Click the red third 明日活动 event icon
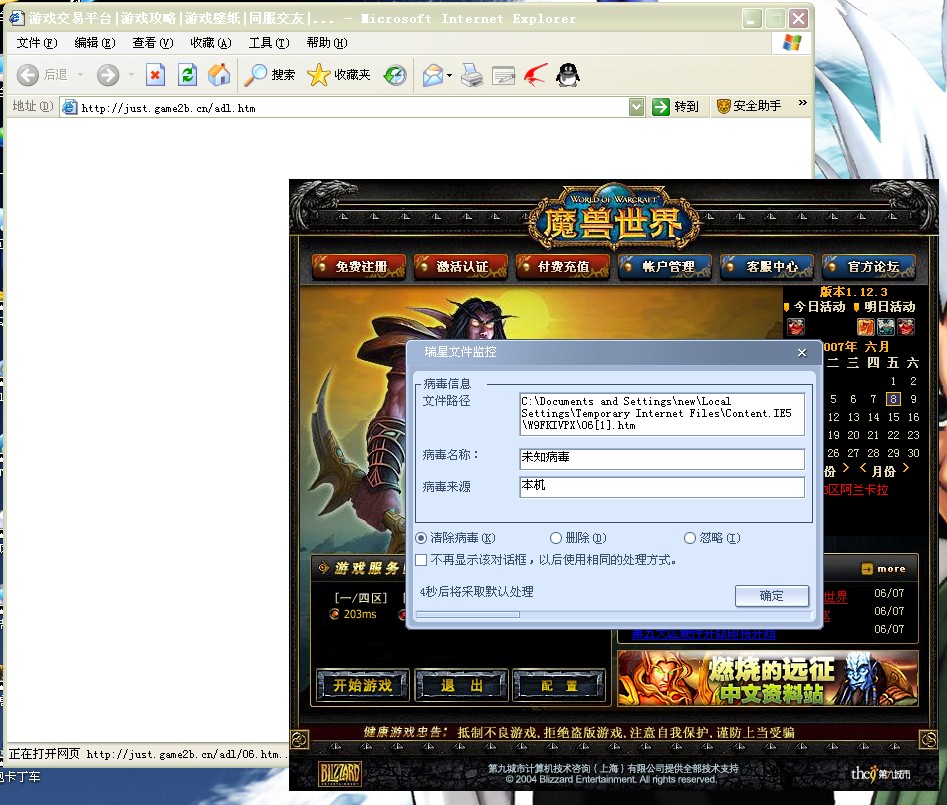This screenshot has width=947, height=805. (905, 327)
